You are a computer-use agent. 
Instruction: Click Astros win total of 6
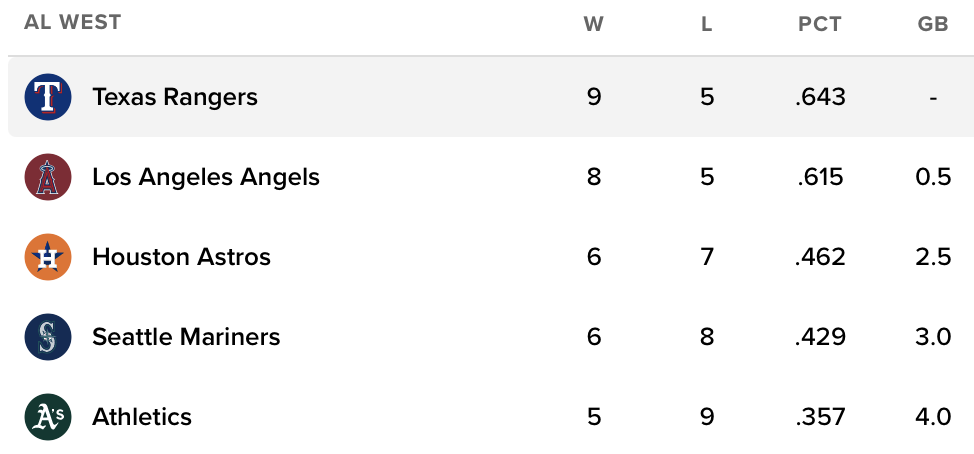click(x=594, y=257)
